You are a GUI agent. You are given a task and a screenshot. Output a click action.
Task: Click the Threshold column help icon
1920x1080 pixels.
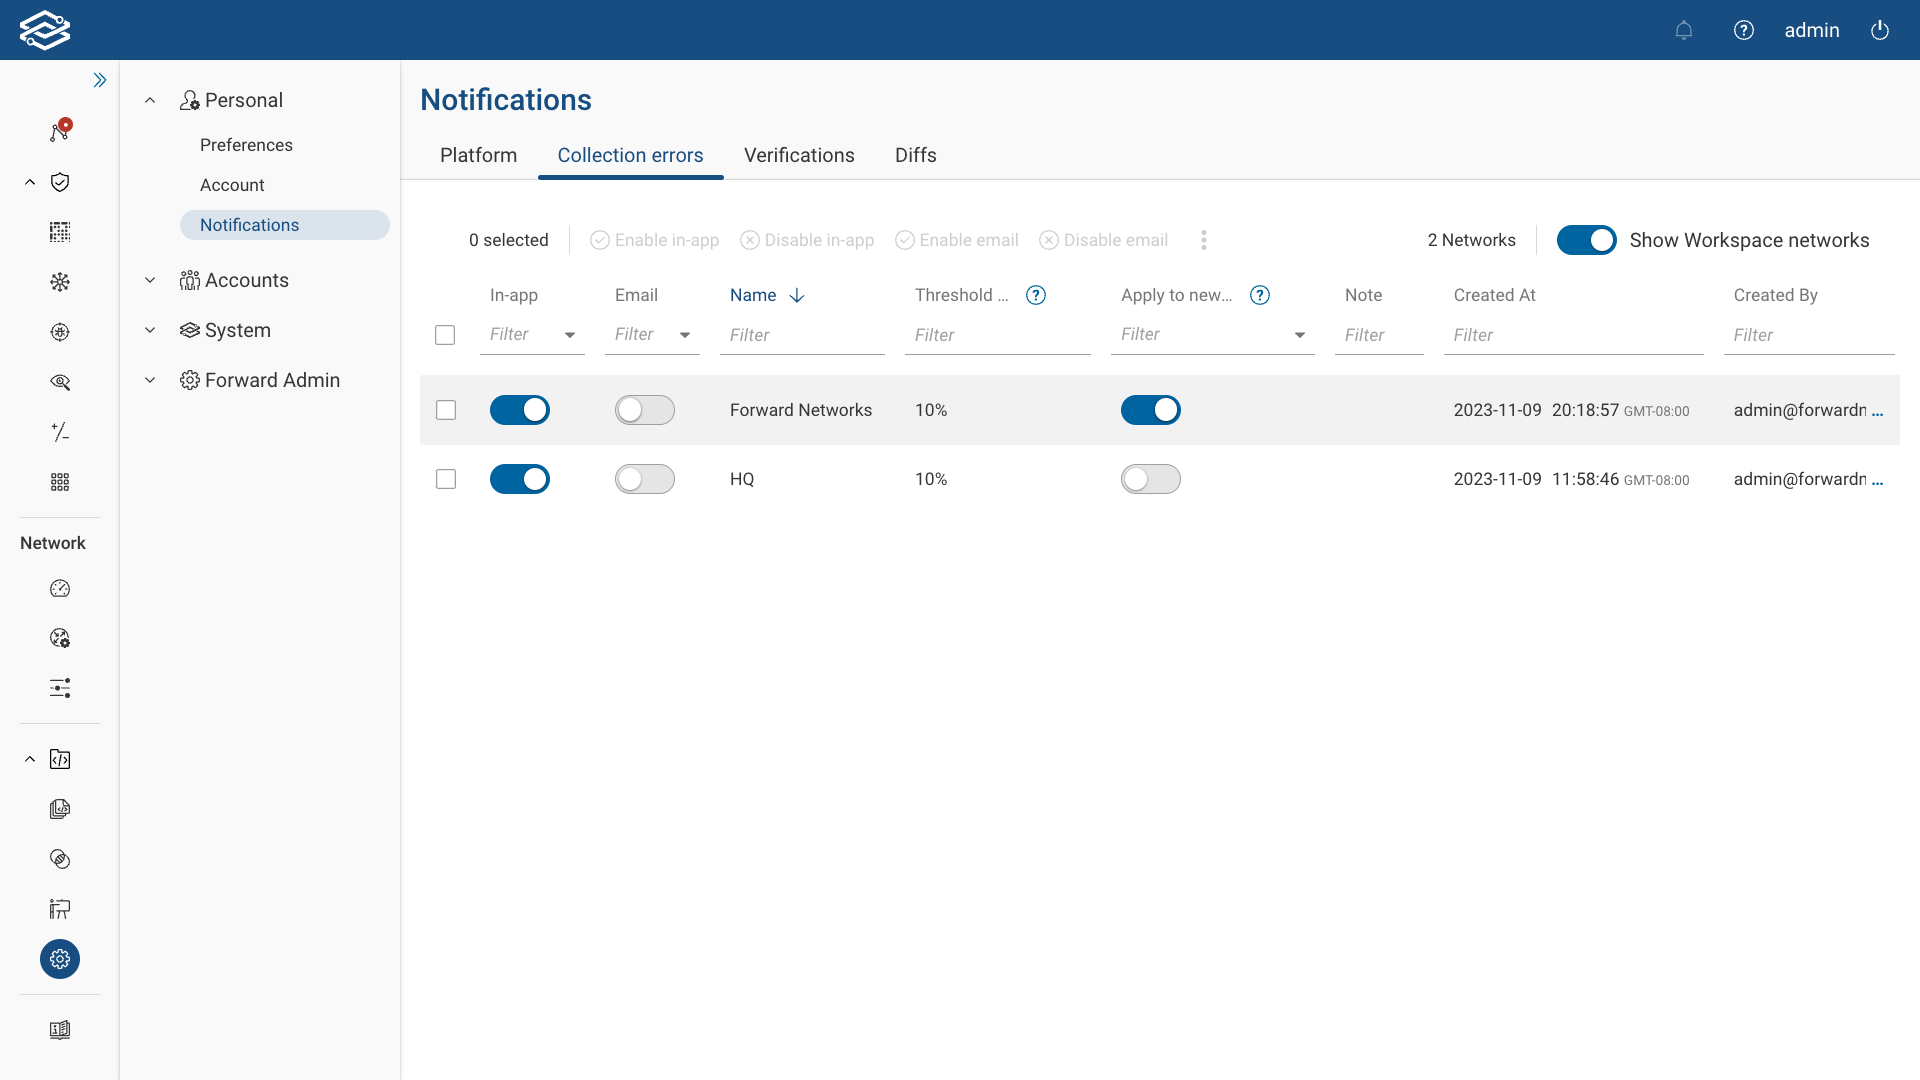tap(1036, 295)
